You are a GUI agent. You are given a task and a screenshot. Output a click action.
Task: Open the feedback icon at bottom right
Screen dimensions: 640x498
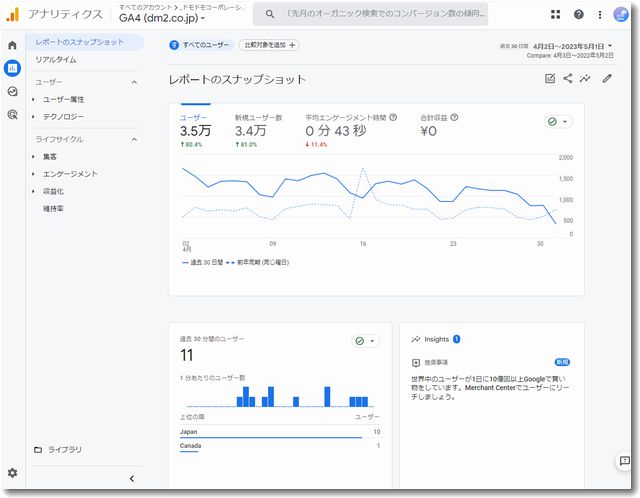(x=624, y=461)
